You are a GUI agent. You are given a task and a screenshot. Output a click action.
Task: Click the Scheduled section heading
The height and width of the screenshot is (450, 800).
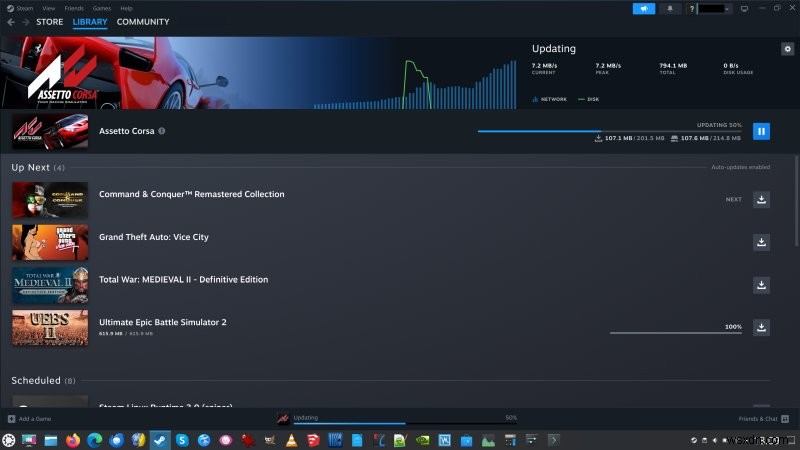pyautogui.click(x=43, y=381)
